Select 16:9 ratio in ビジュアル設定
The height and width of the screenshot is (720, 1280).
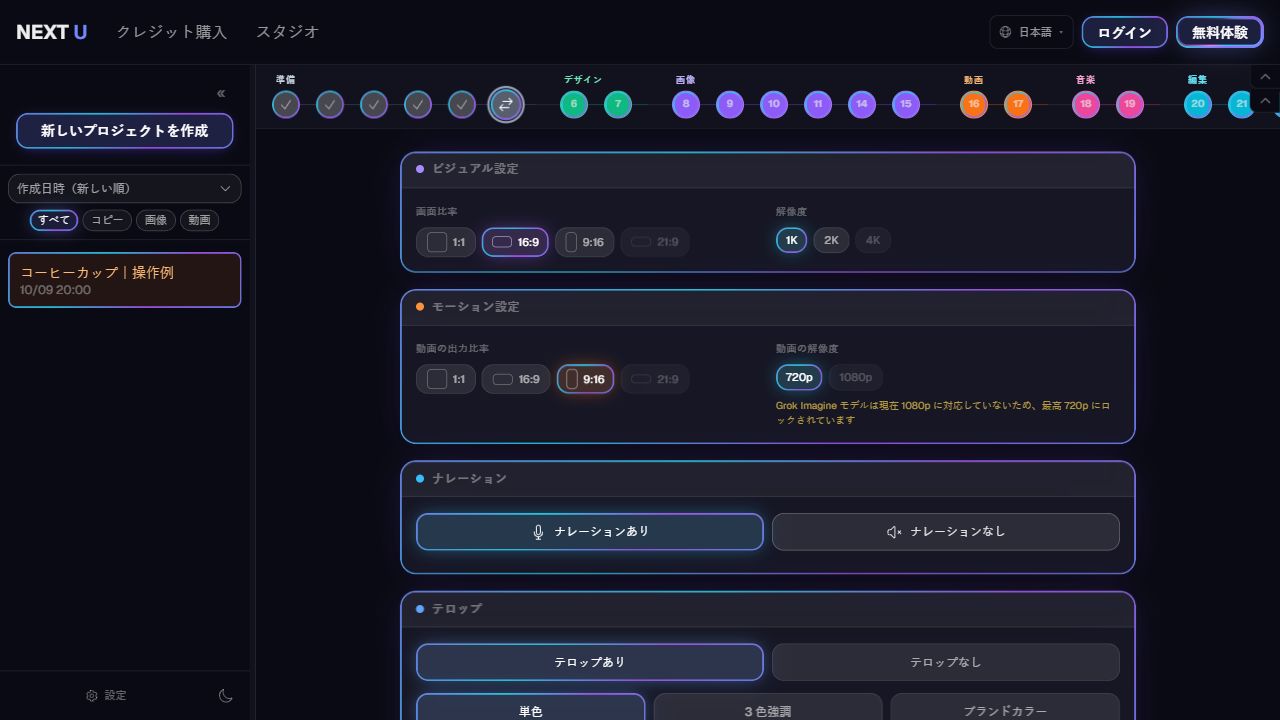tap(515, 242)
